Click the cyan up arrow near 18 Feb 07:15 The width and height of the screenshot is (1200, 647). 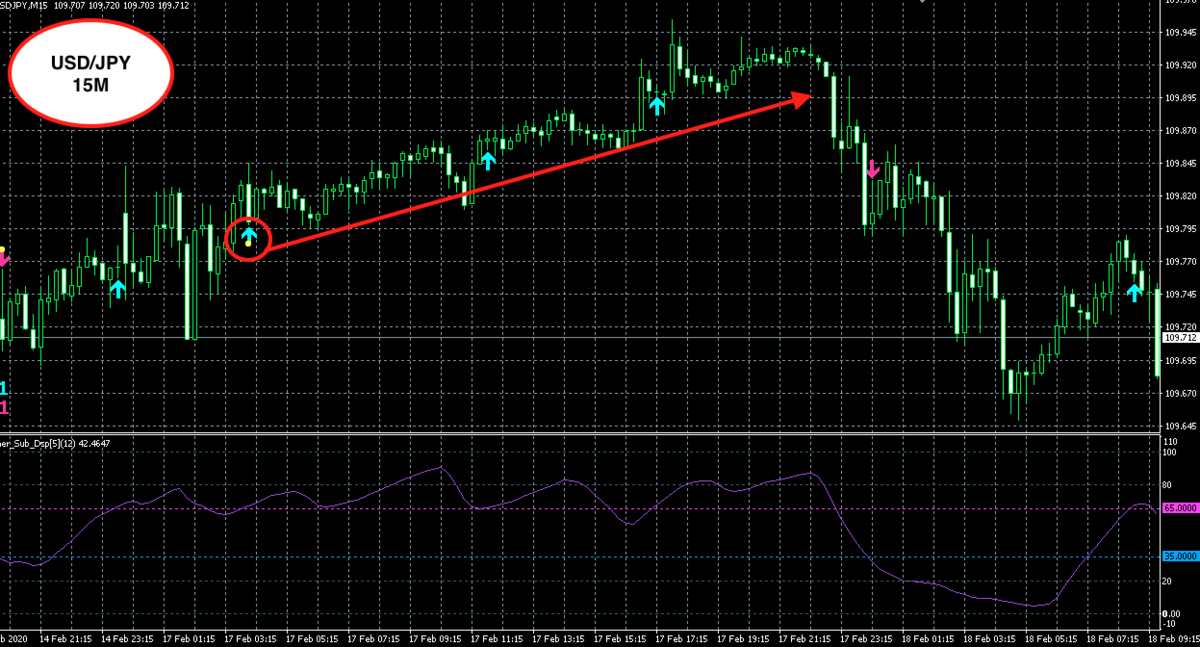tap(1134, 292)
